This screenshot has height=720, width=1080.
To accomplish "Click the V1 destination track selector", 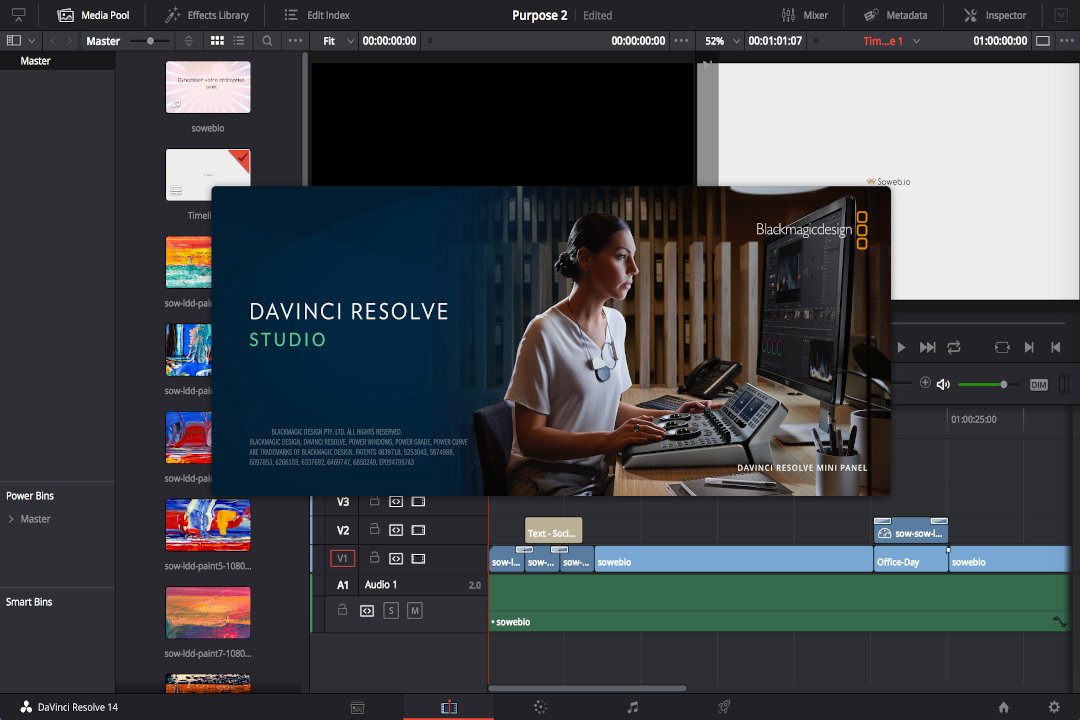I will pyautogui.click(x=342, y=558).
